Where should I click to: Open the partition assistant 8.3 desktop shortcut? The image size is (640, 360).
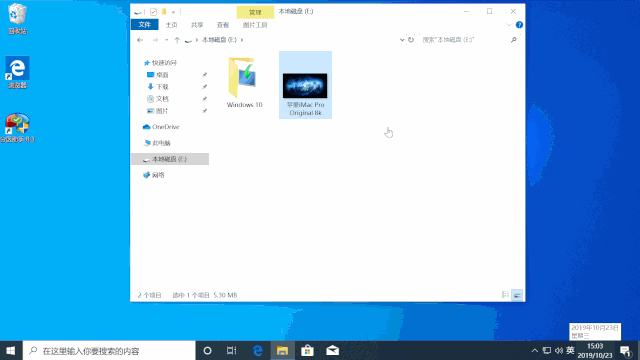[17, 127]
